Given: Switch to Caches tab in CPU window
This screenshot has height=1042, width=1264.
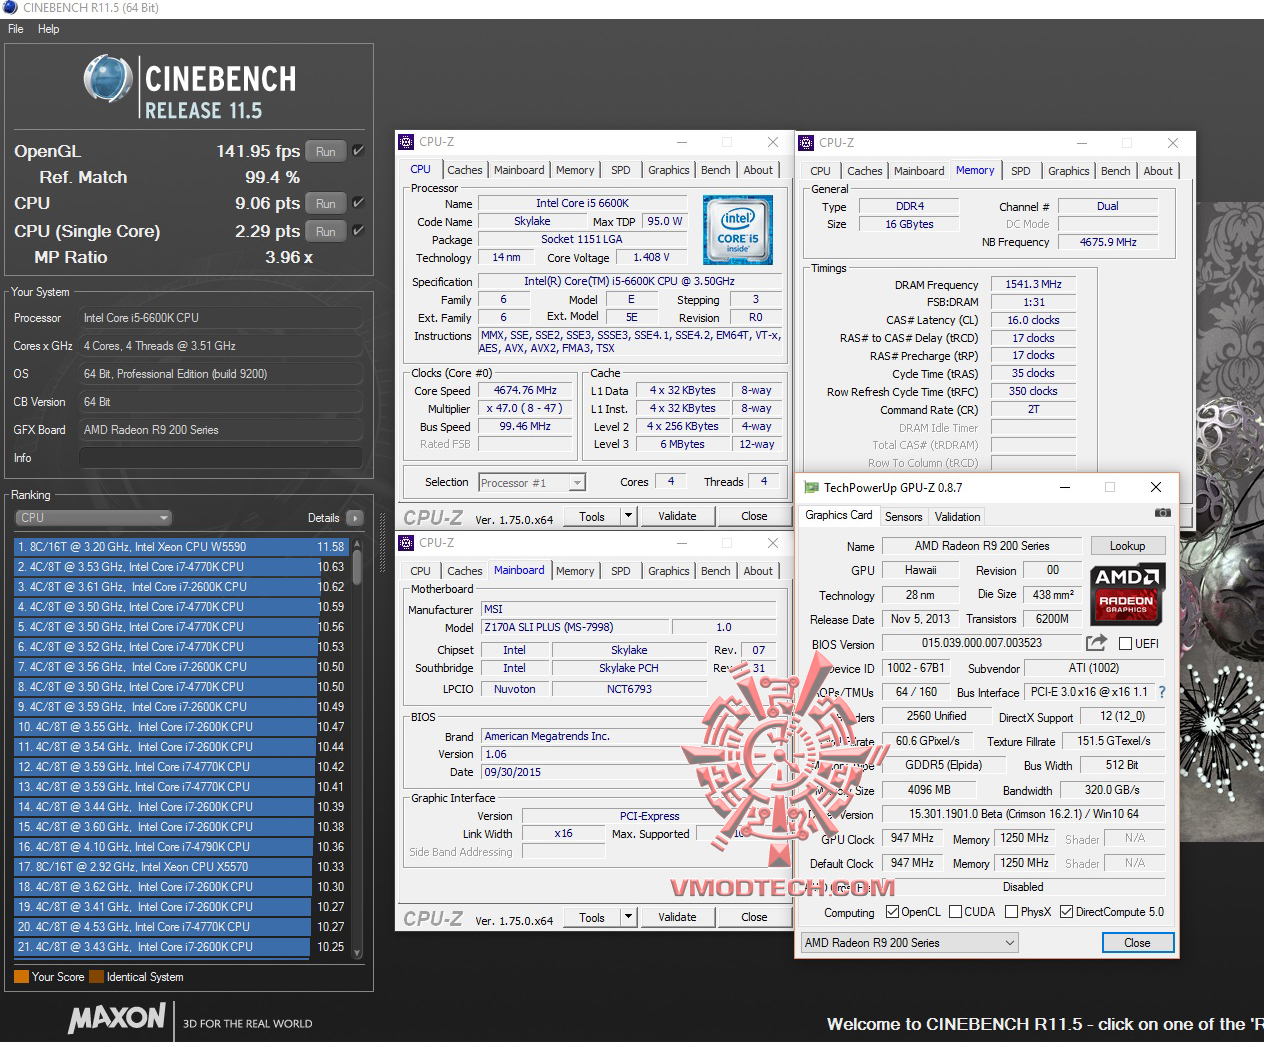Looking at the screenshot, I should tap(464, 170).
